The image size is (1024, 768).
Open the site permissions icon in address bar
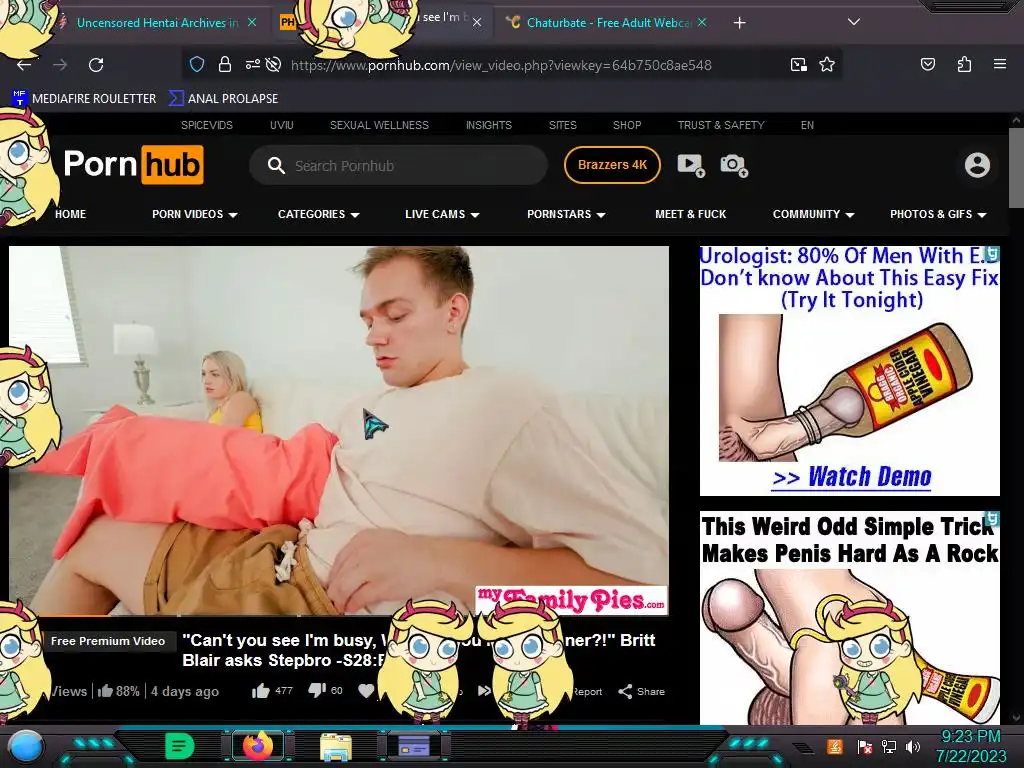(x=252, y=64)
